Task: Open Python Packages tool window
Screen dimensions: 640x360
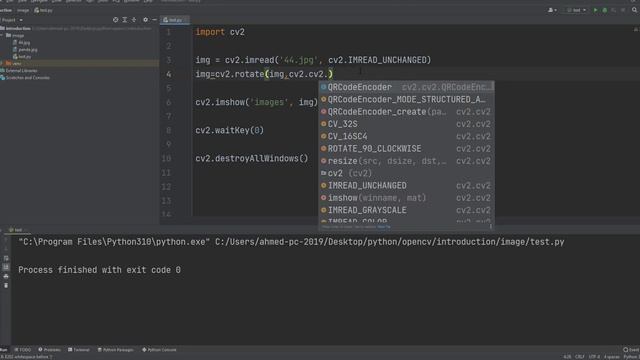Action: pyautogui.click(x=116, y=350)
